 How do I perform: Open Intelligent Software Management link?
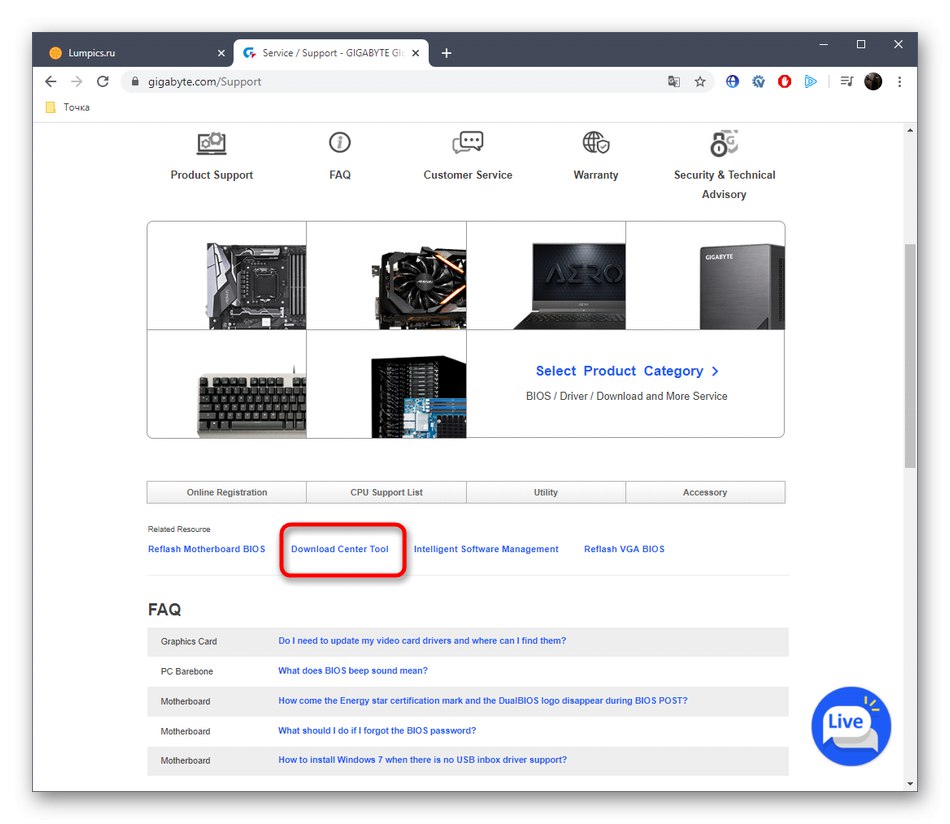pyautogui.click(x=486, y=549)
